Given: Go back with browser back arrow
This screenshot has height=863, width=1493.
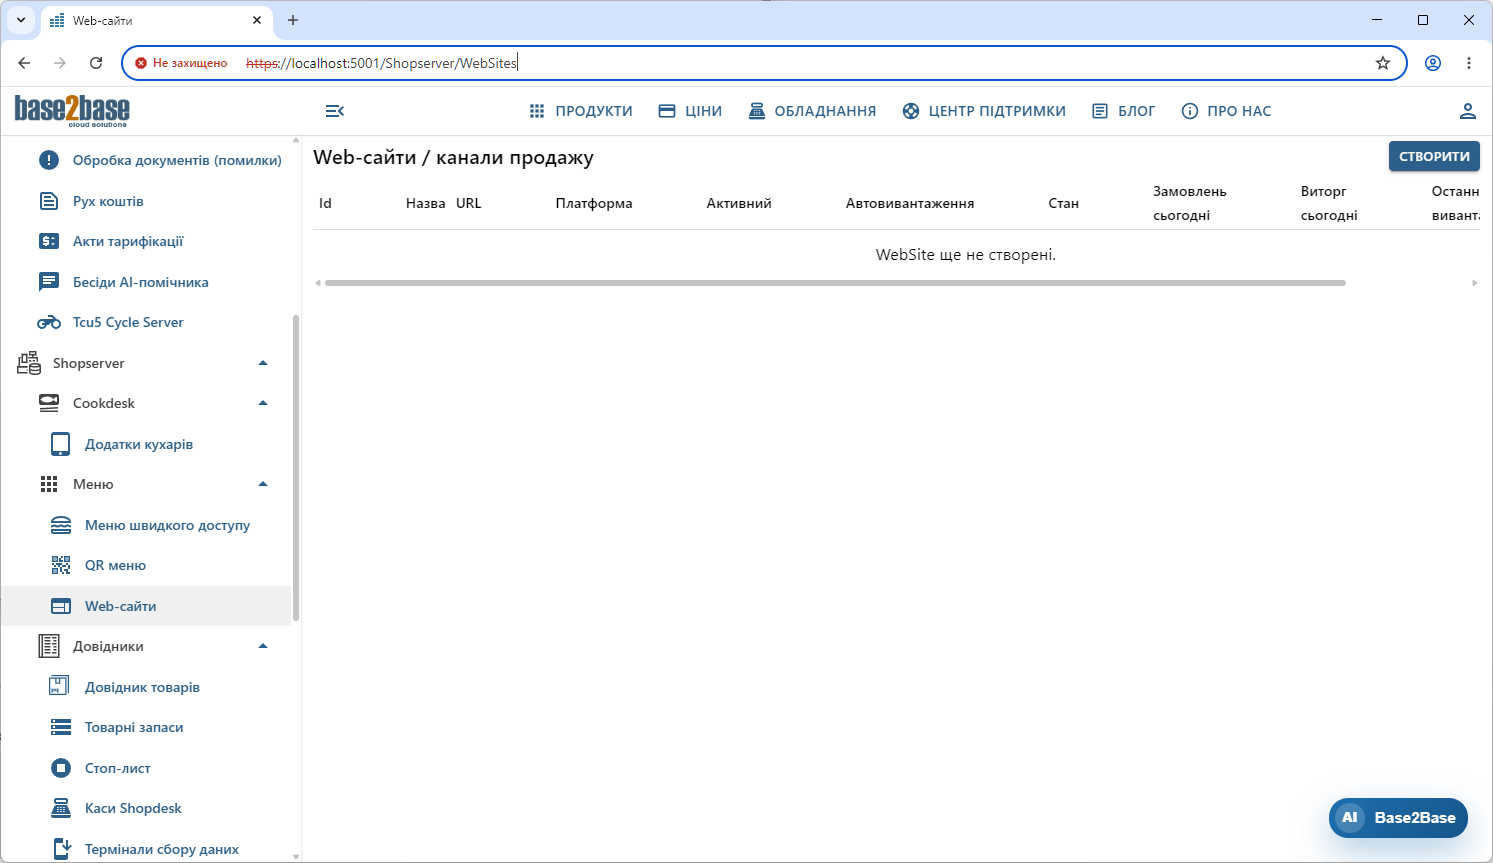Looking at the screenshot, I should [x=24, y=63].
